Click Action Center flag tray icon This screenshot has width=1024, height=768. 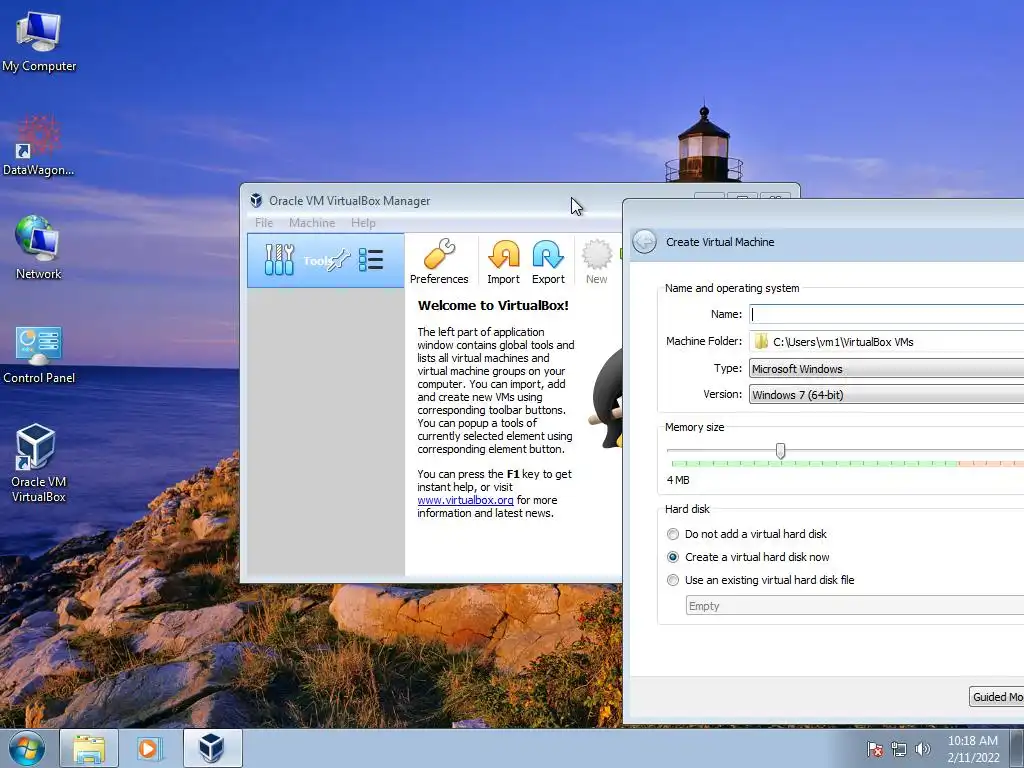click(875, 749)
